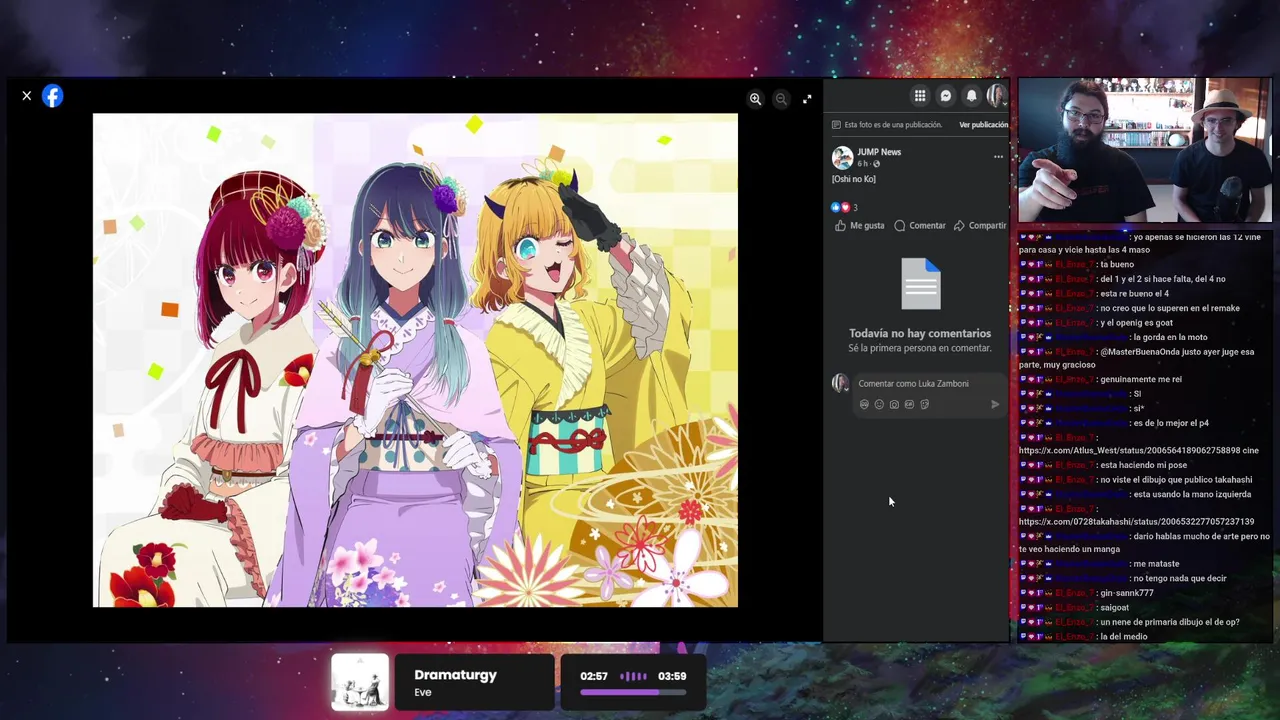Click chat message 'la gorda en la moto'

click(x=1170, y=337)
